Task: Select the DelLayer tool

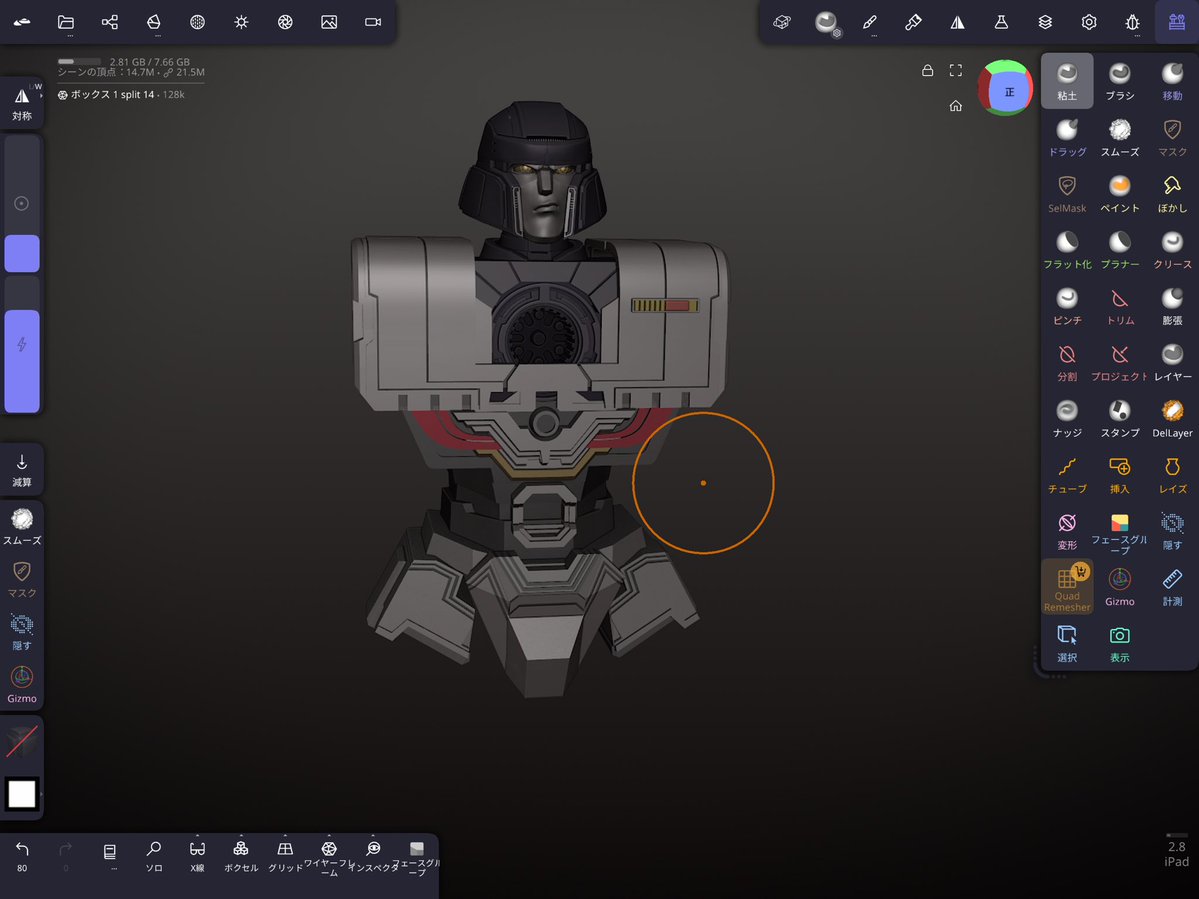Action: tap(1172, 418)
